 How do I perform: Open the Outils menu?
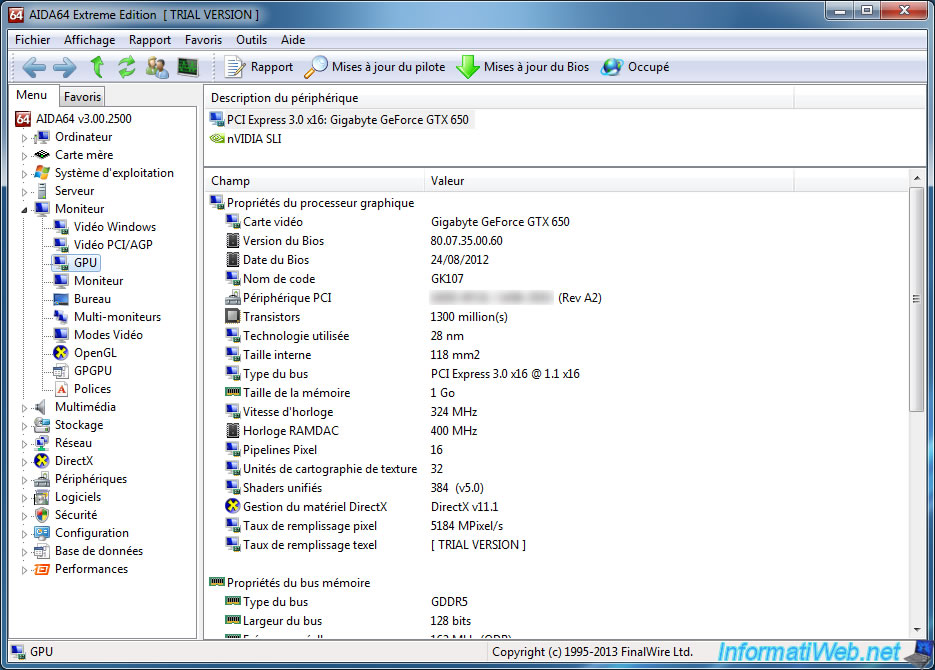pos(251,39)
